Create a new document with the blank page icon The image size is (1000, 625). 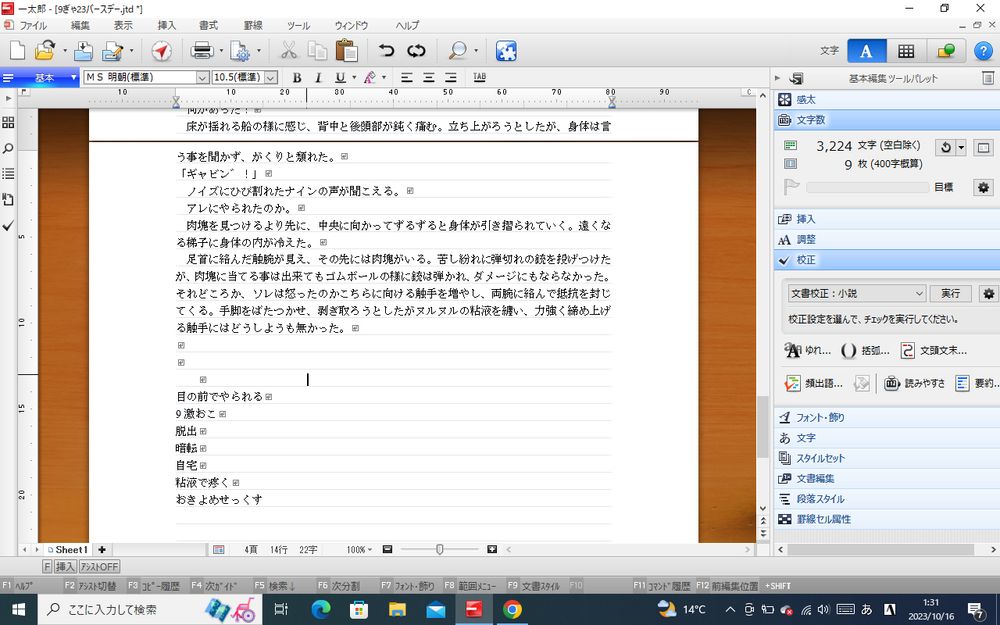(17, 50)
